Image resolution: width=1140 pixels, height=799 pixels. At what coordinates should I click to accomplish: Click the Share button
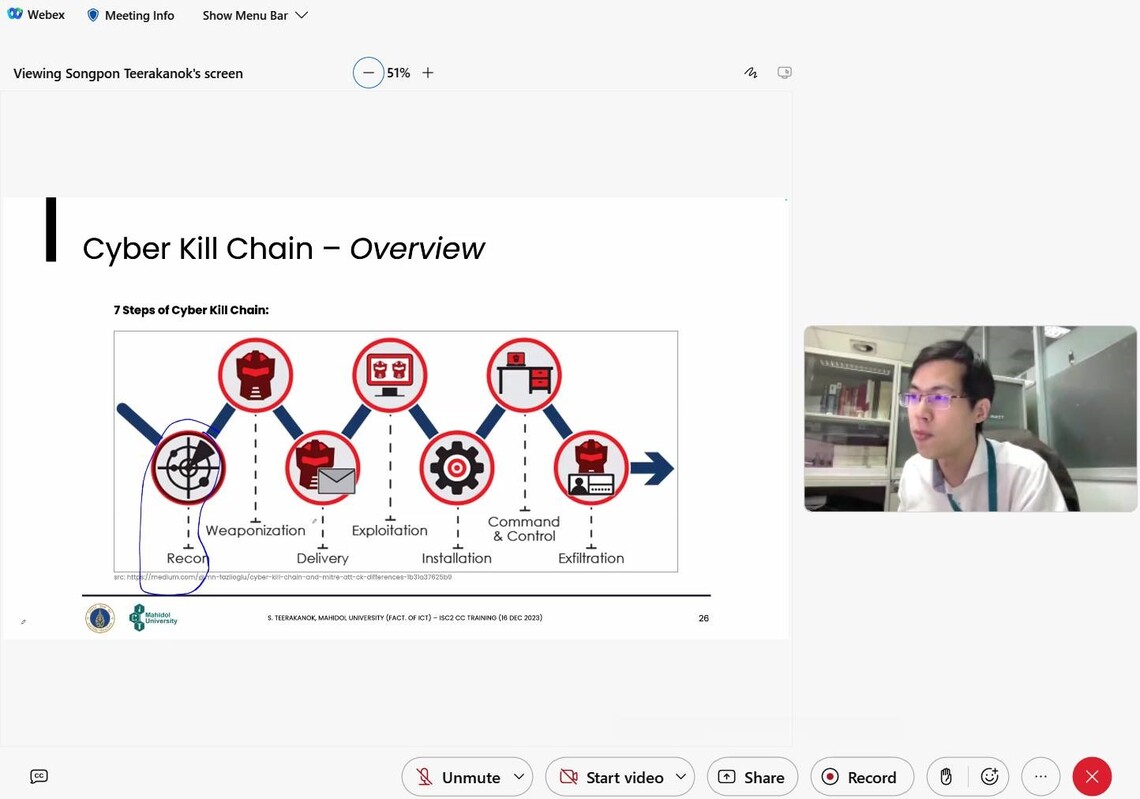(751, 777)
